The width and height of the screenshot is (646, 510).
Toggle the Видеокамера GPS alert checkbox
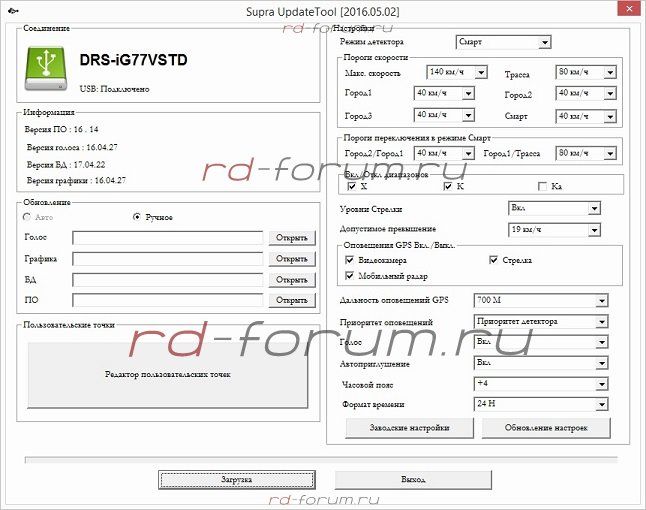(x=350, y=260)
